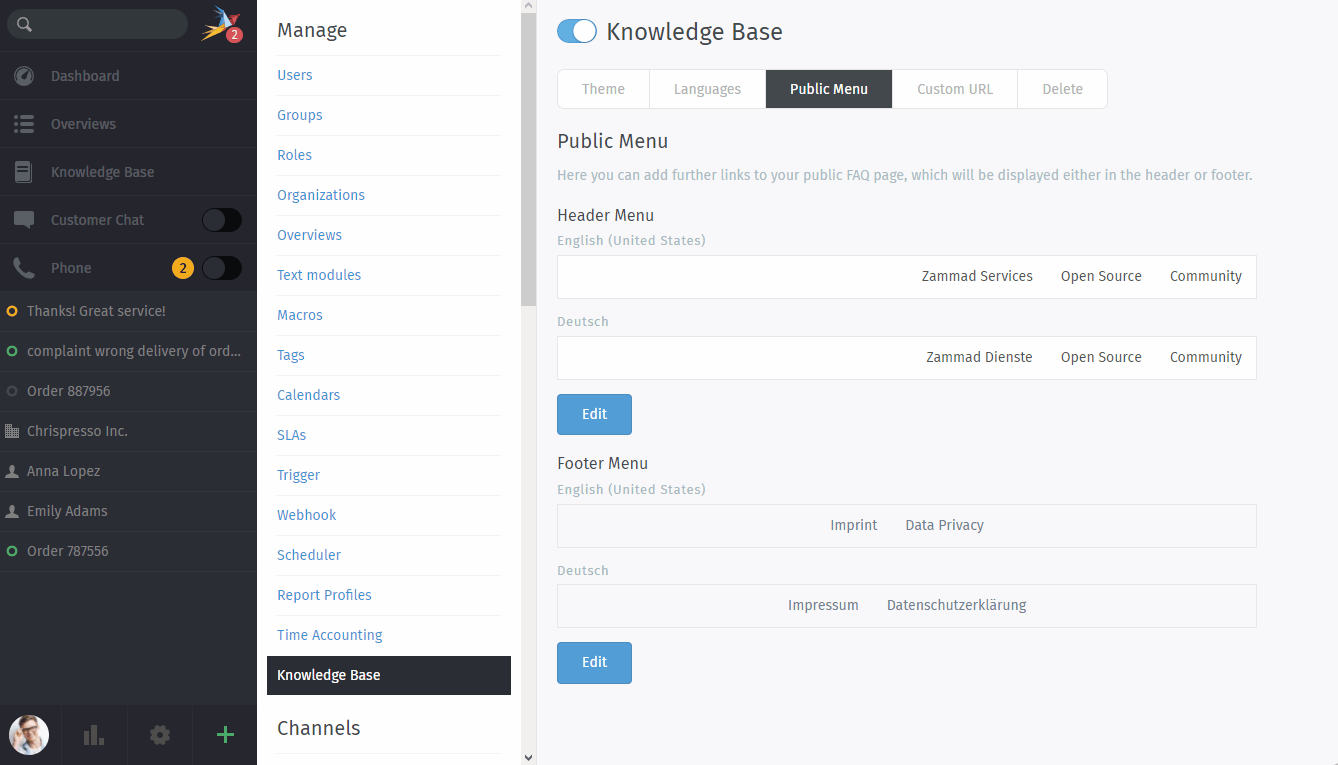Viewport: 1338px width, 765px height.
Task: Click Community in English header menu
Action: 1206,276
